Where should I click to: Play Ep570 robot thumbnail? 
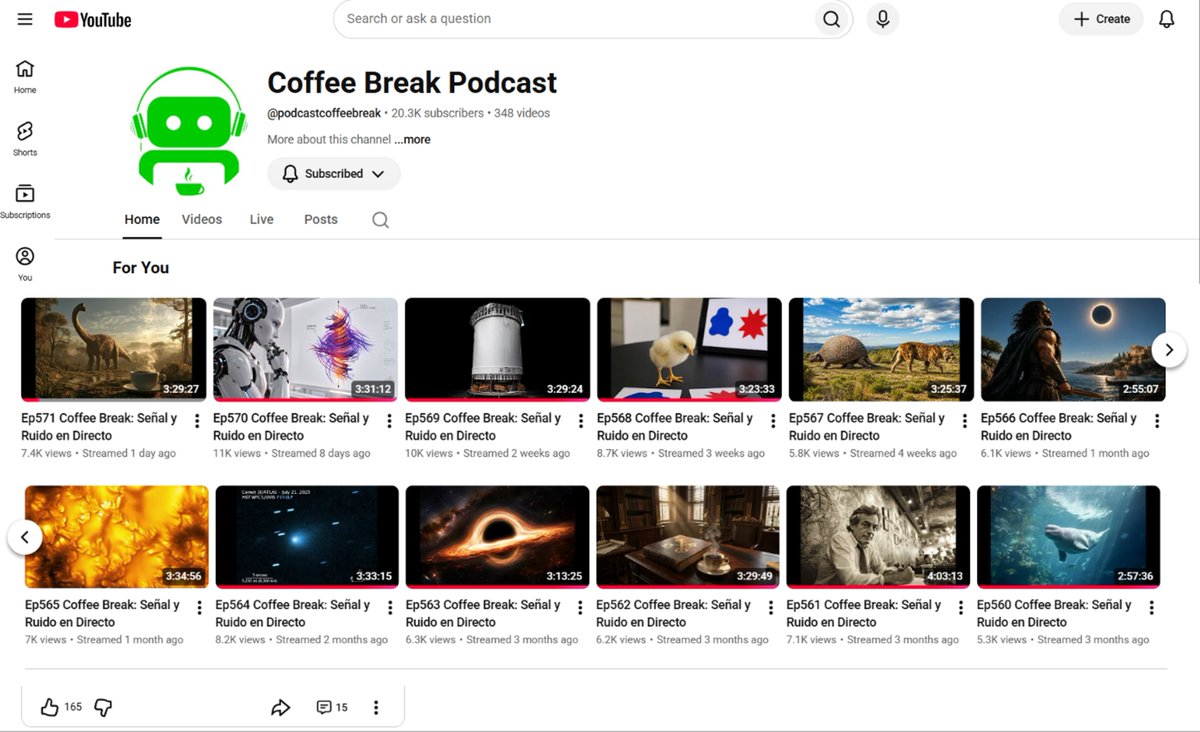coord(306,350)
